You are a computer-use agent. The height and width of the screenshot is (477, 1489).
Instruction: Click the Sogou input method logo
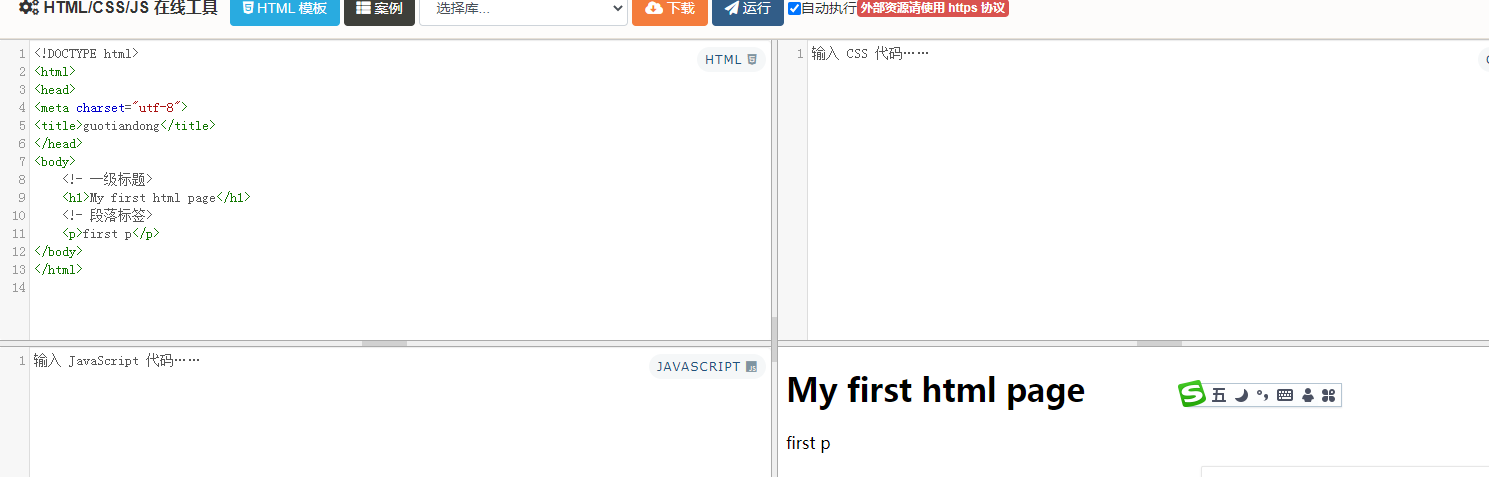tap(1192, 395)
